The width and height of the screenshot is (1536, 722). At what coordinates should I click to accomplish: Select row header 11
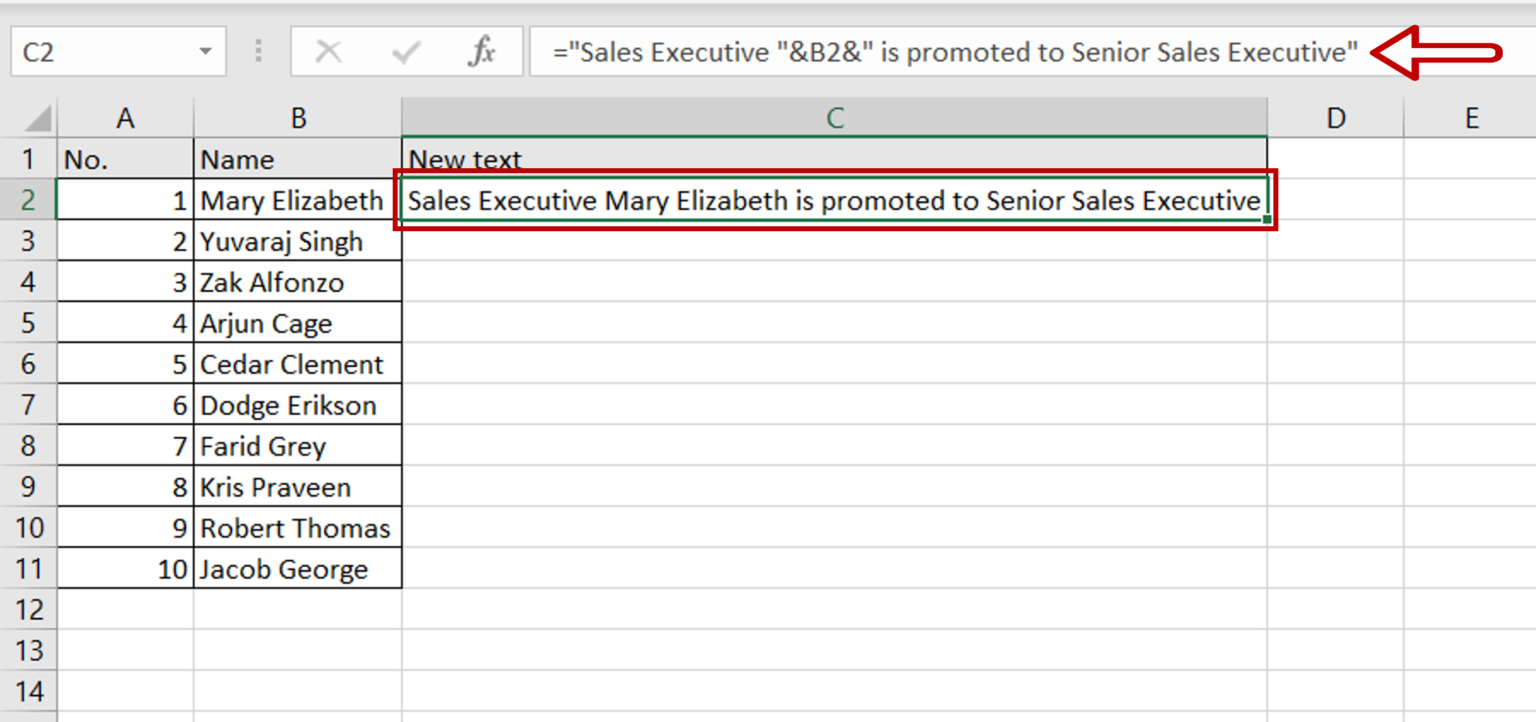click(x=30, y=568)
